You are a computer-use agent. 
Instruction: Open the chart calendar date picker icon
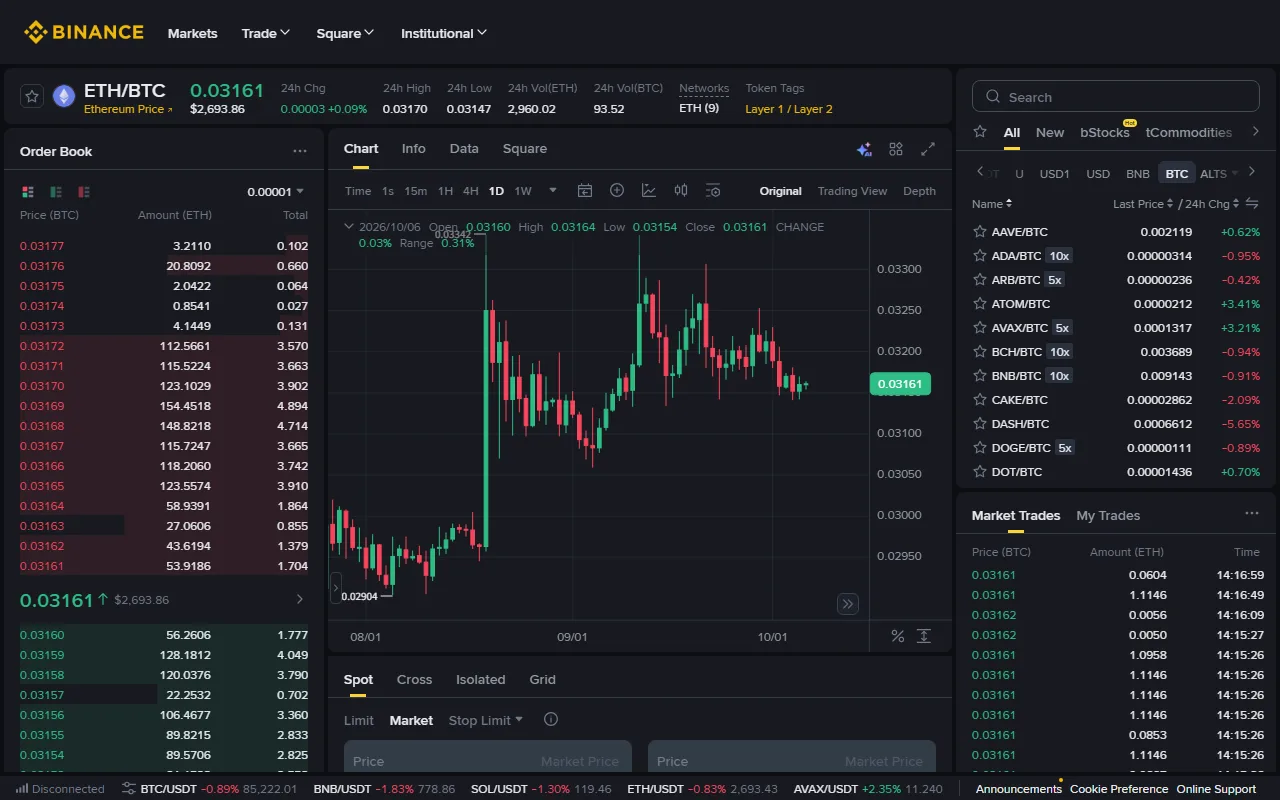coord(585,190)
